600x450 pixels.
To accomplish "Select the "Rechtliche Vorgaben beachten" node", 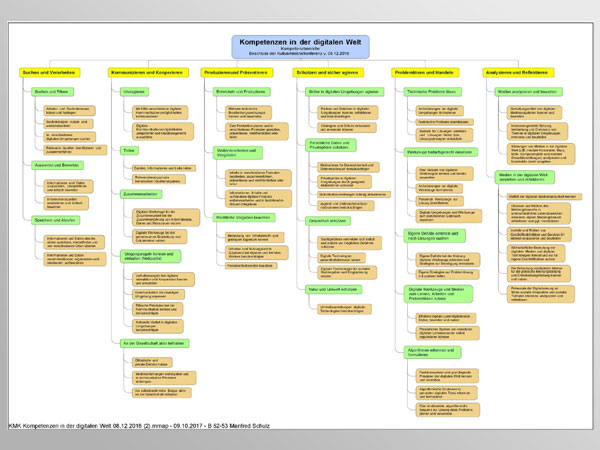I will pyautogui.click(x=245, y=218).
